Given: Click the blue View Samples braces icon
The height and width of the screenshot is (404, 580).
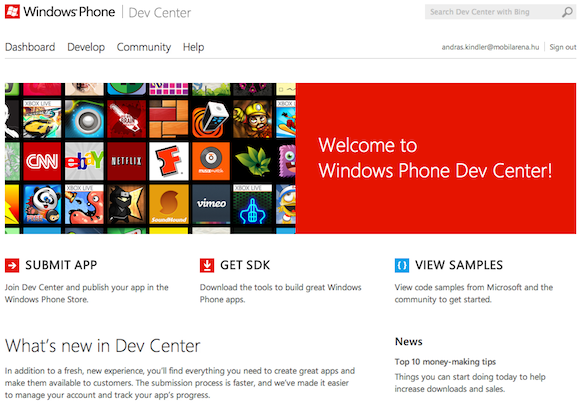Looking at the screenshot, I should (x=402, y=265).
